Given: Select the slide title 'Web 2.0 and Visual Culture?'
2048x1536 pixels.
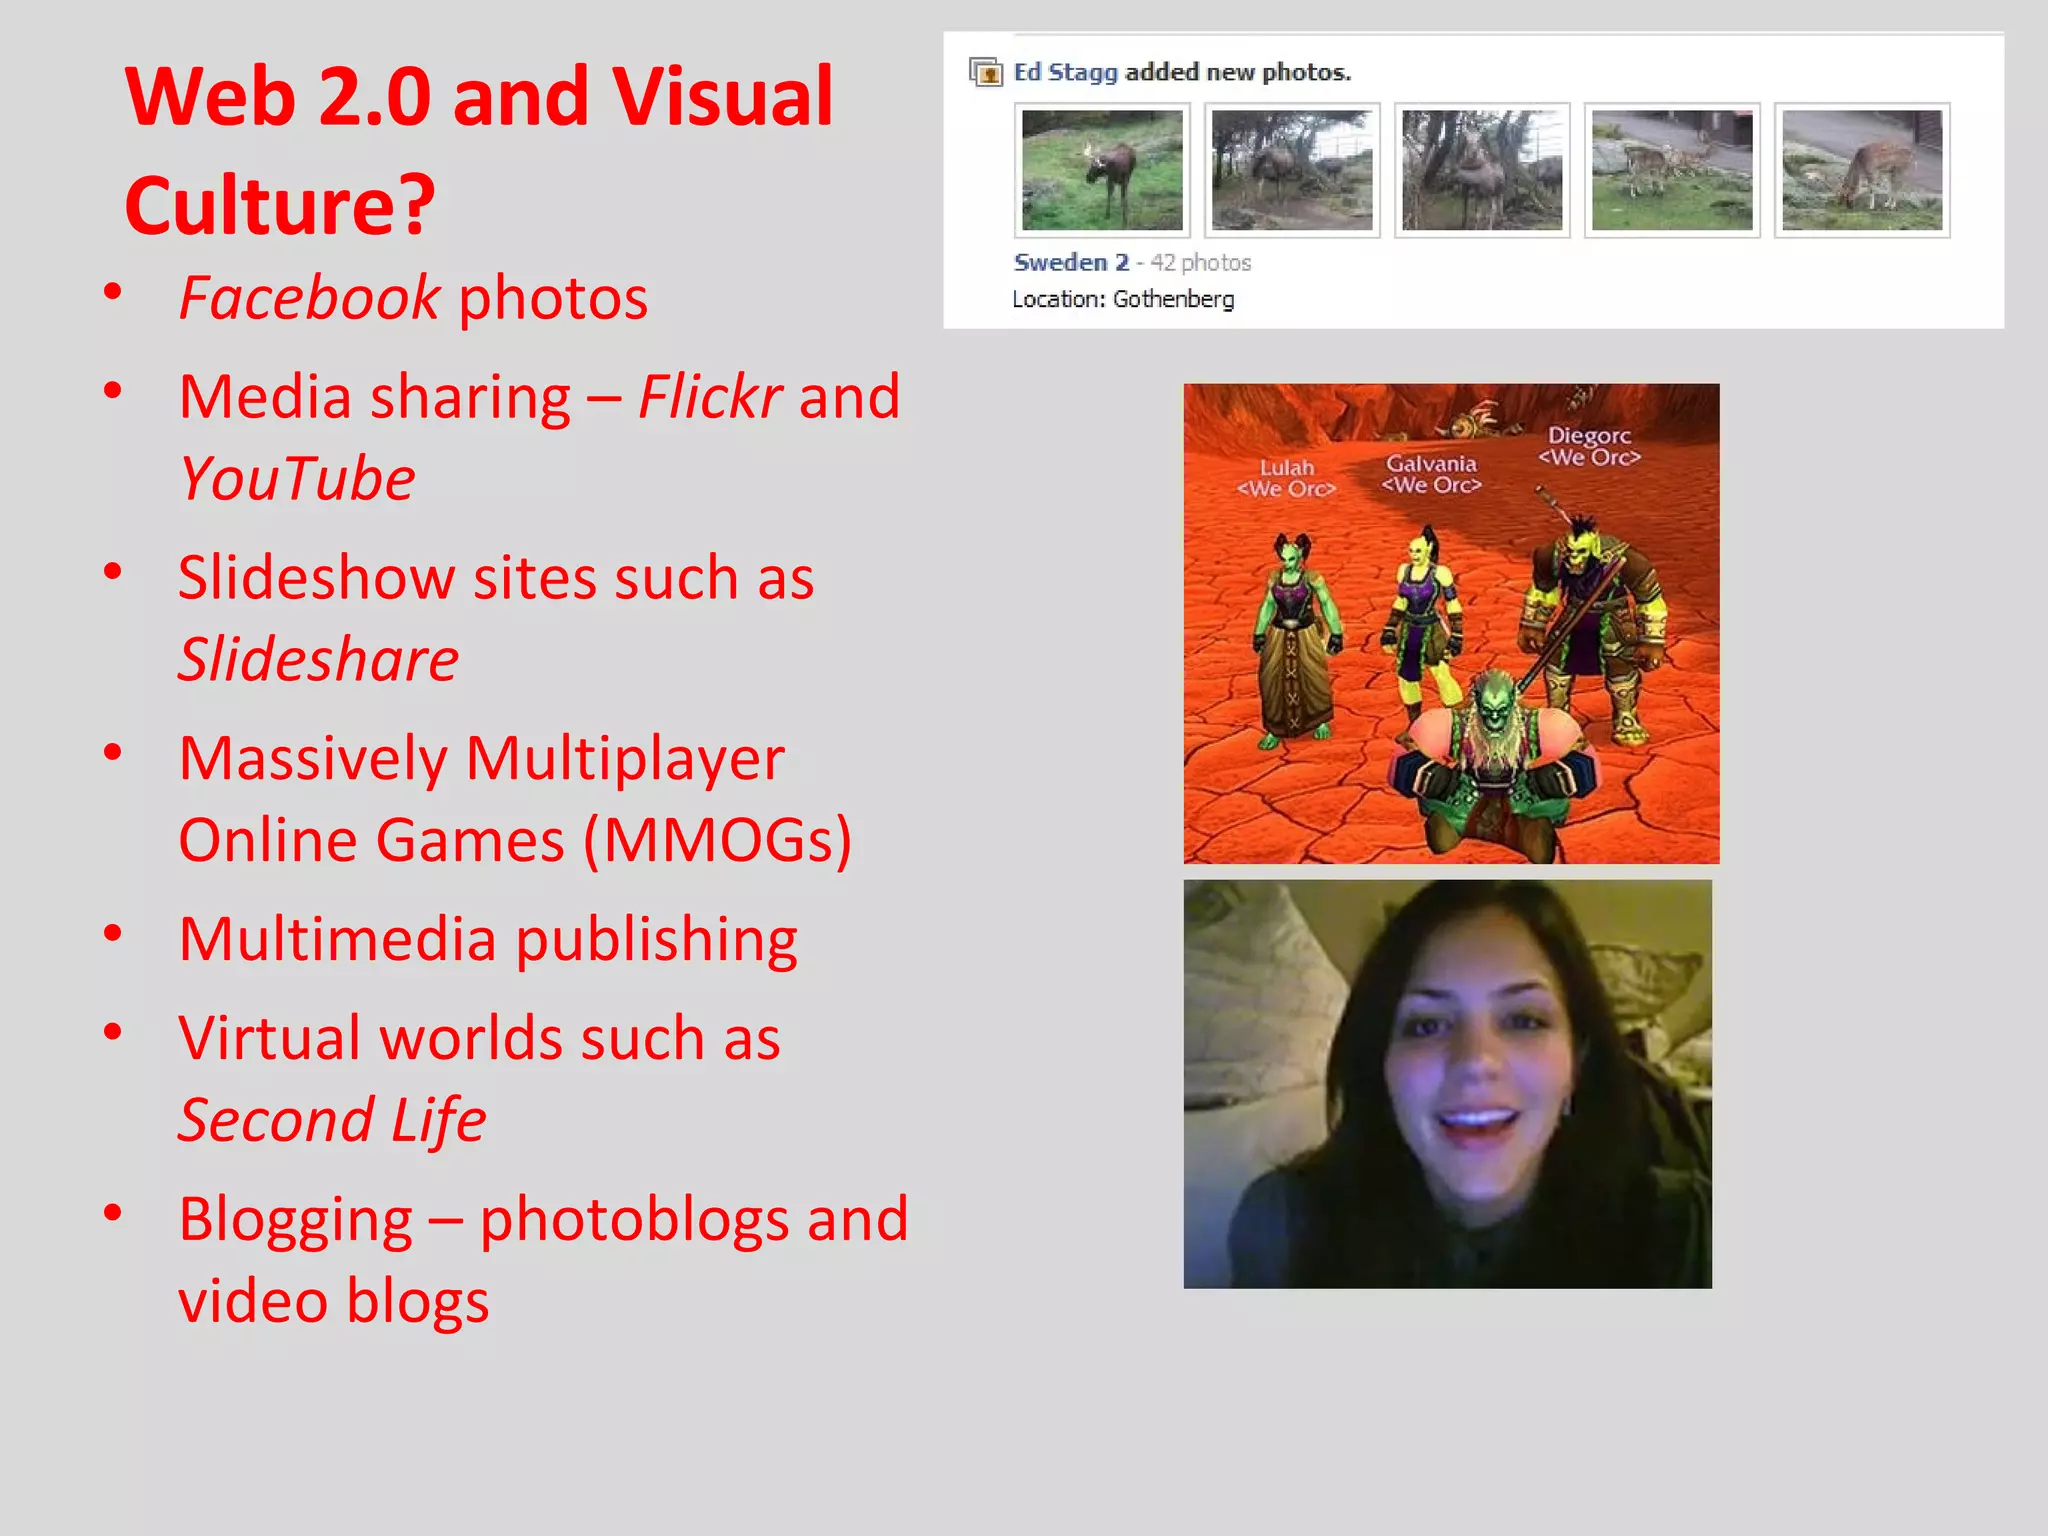Looking at the screenshot, I should [478, 150].
